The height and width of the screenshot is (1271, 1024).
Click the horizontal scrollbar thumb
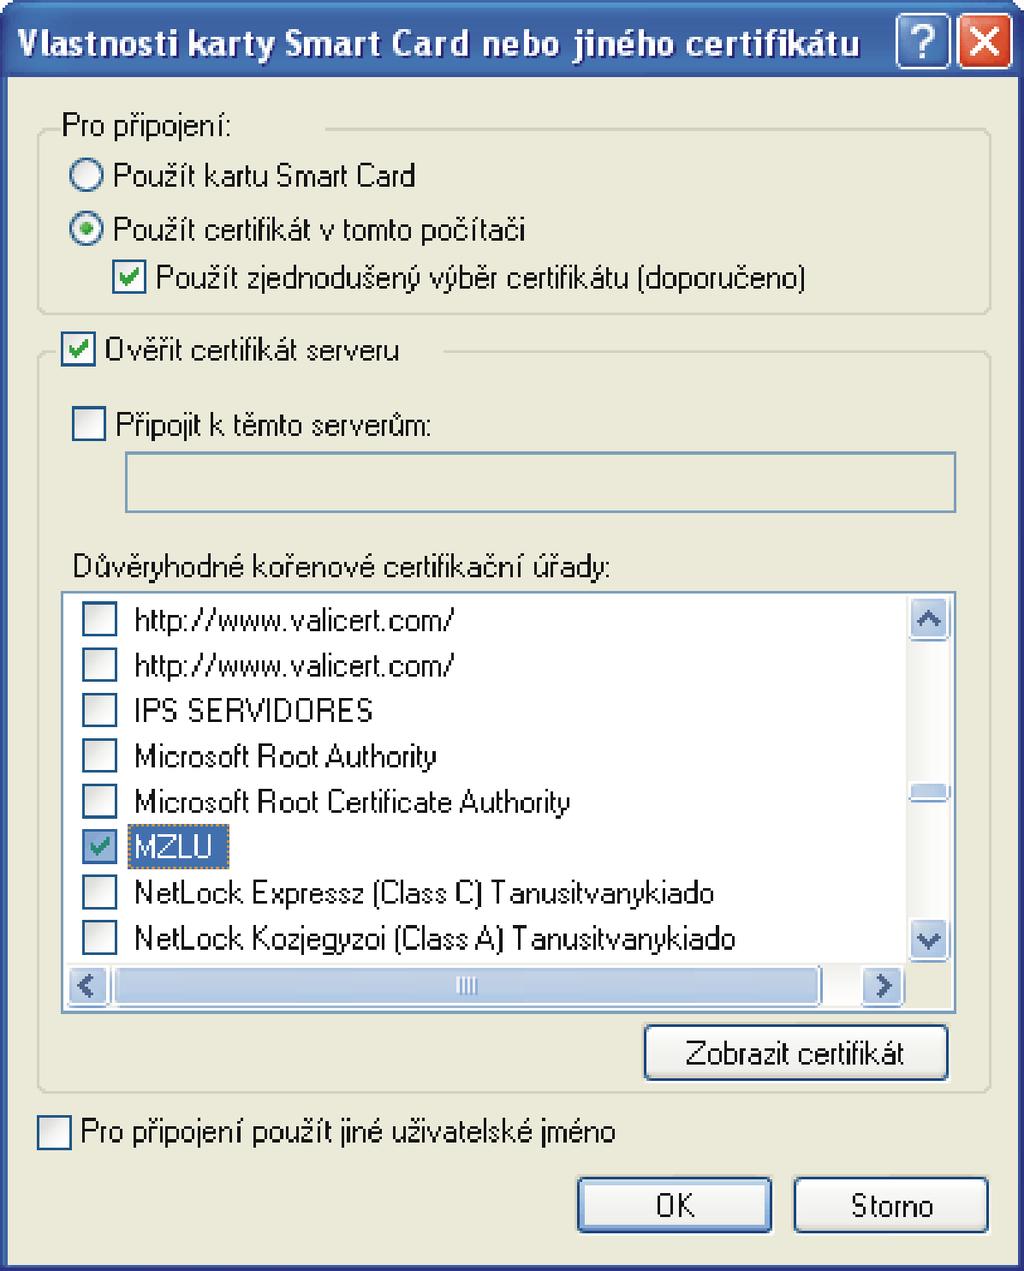467,986
